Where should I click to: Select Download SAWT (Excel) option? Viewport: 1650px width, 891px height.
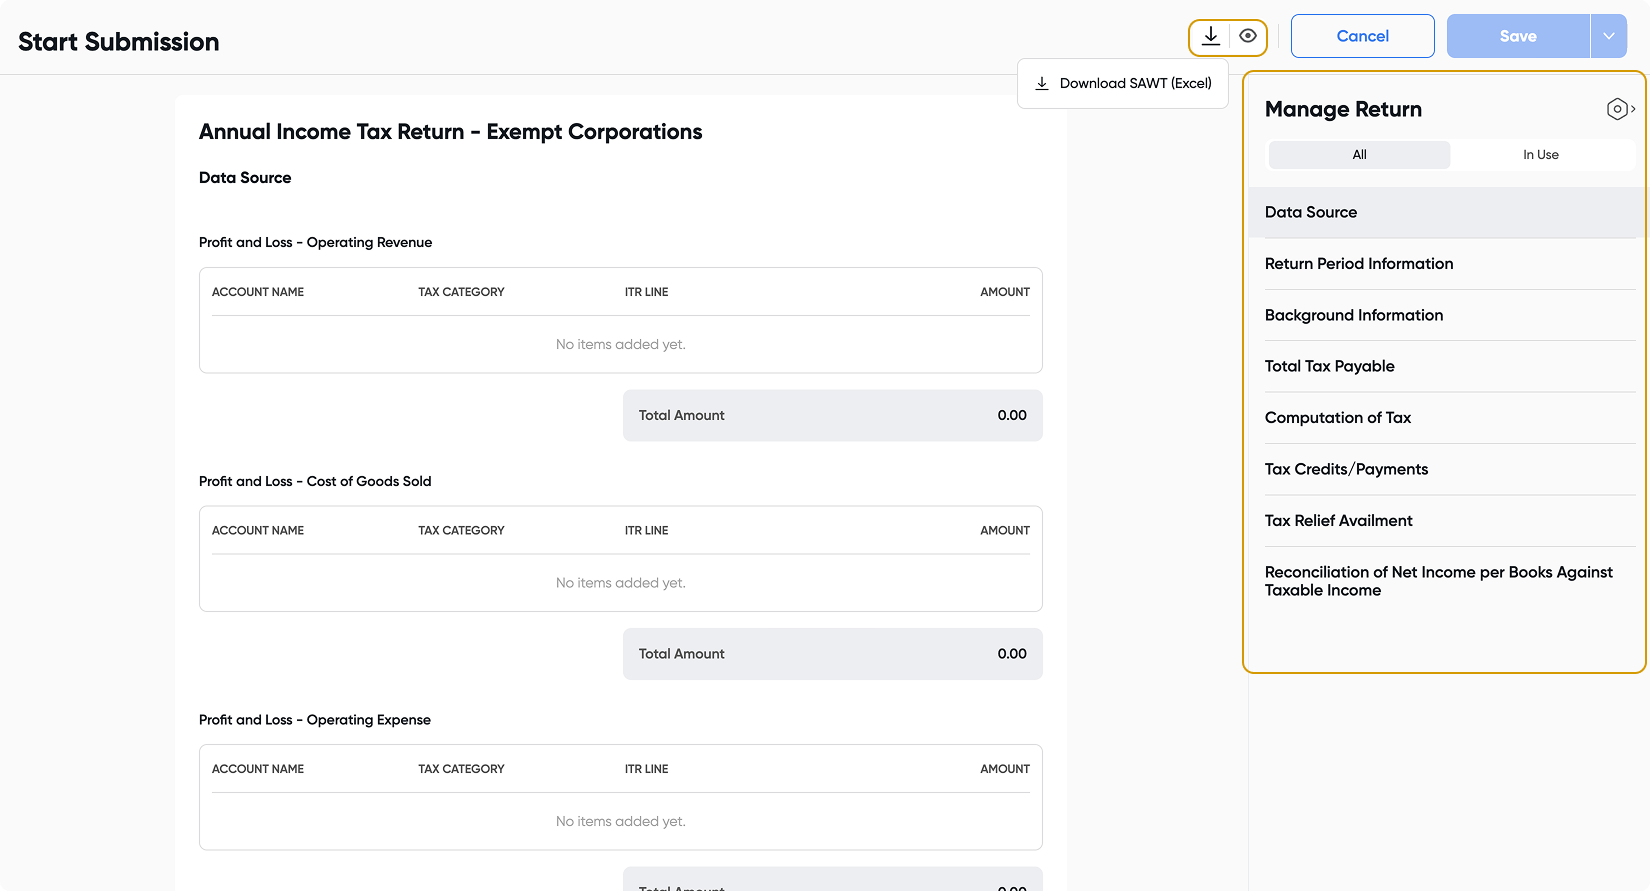click(x=1123, y=83)
